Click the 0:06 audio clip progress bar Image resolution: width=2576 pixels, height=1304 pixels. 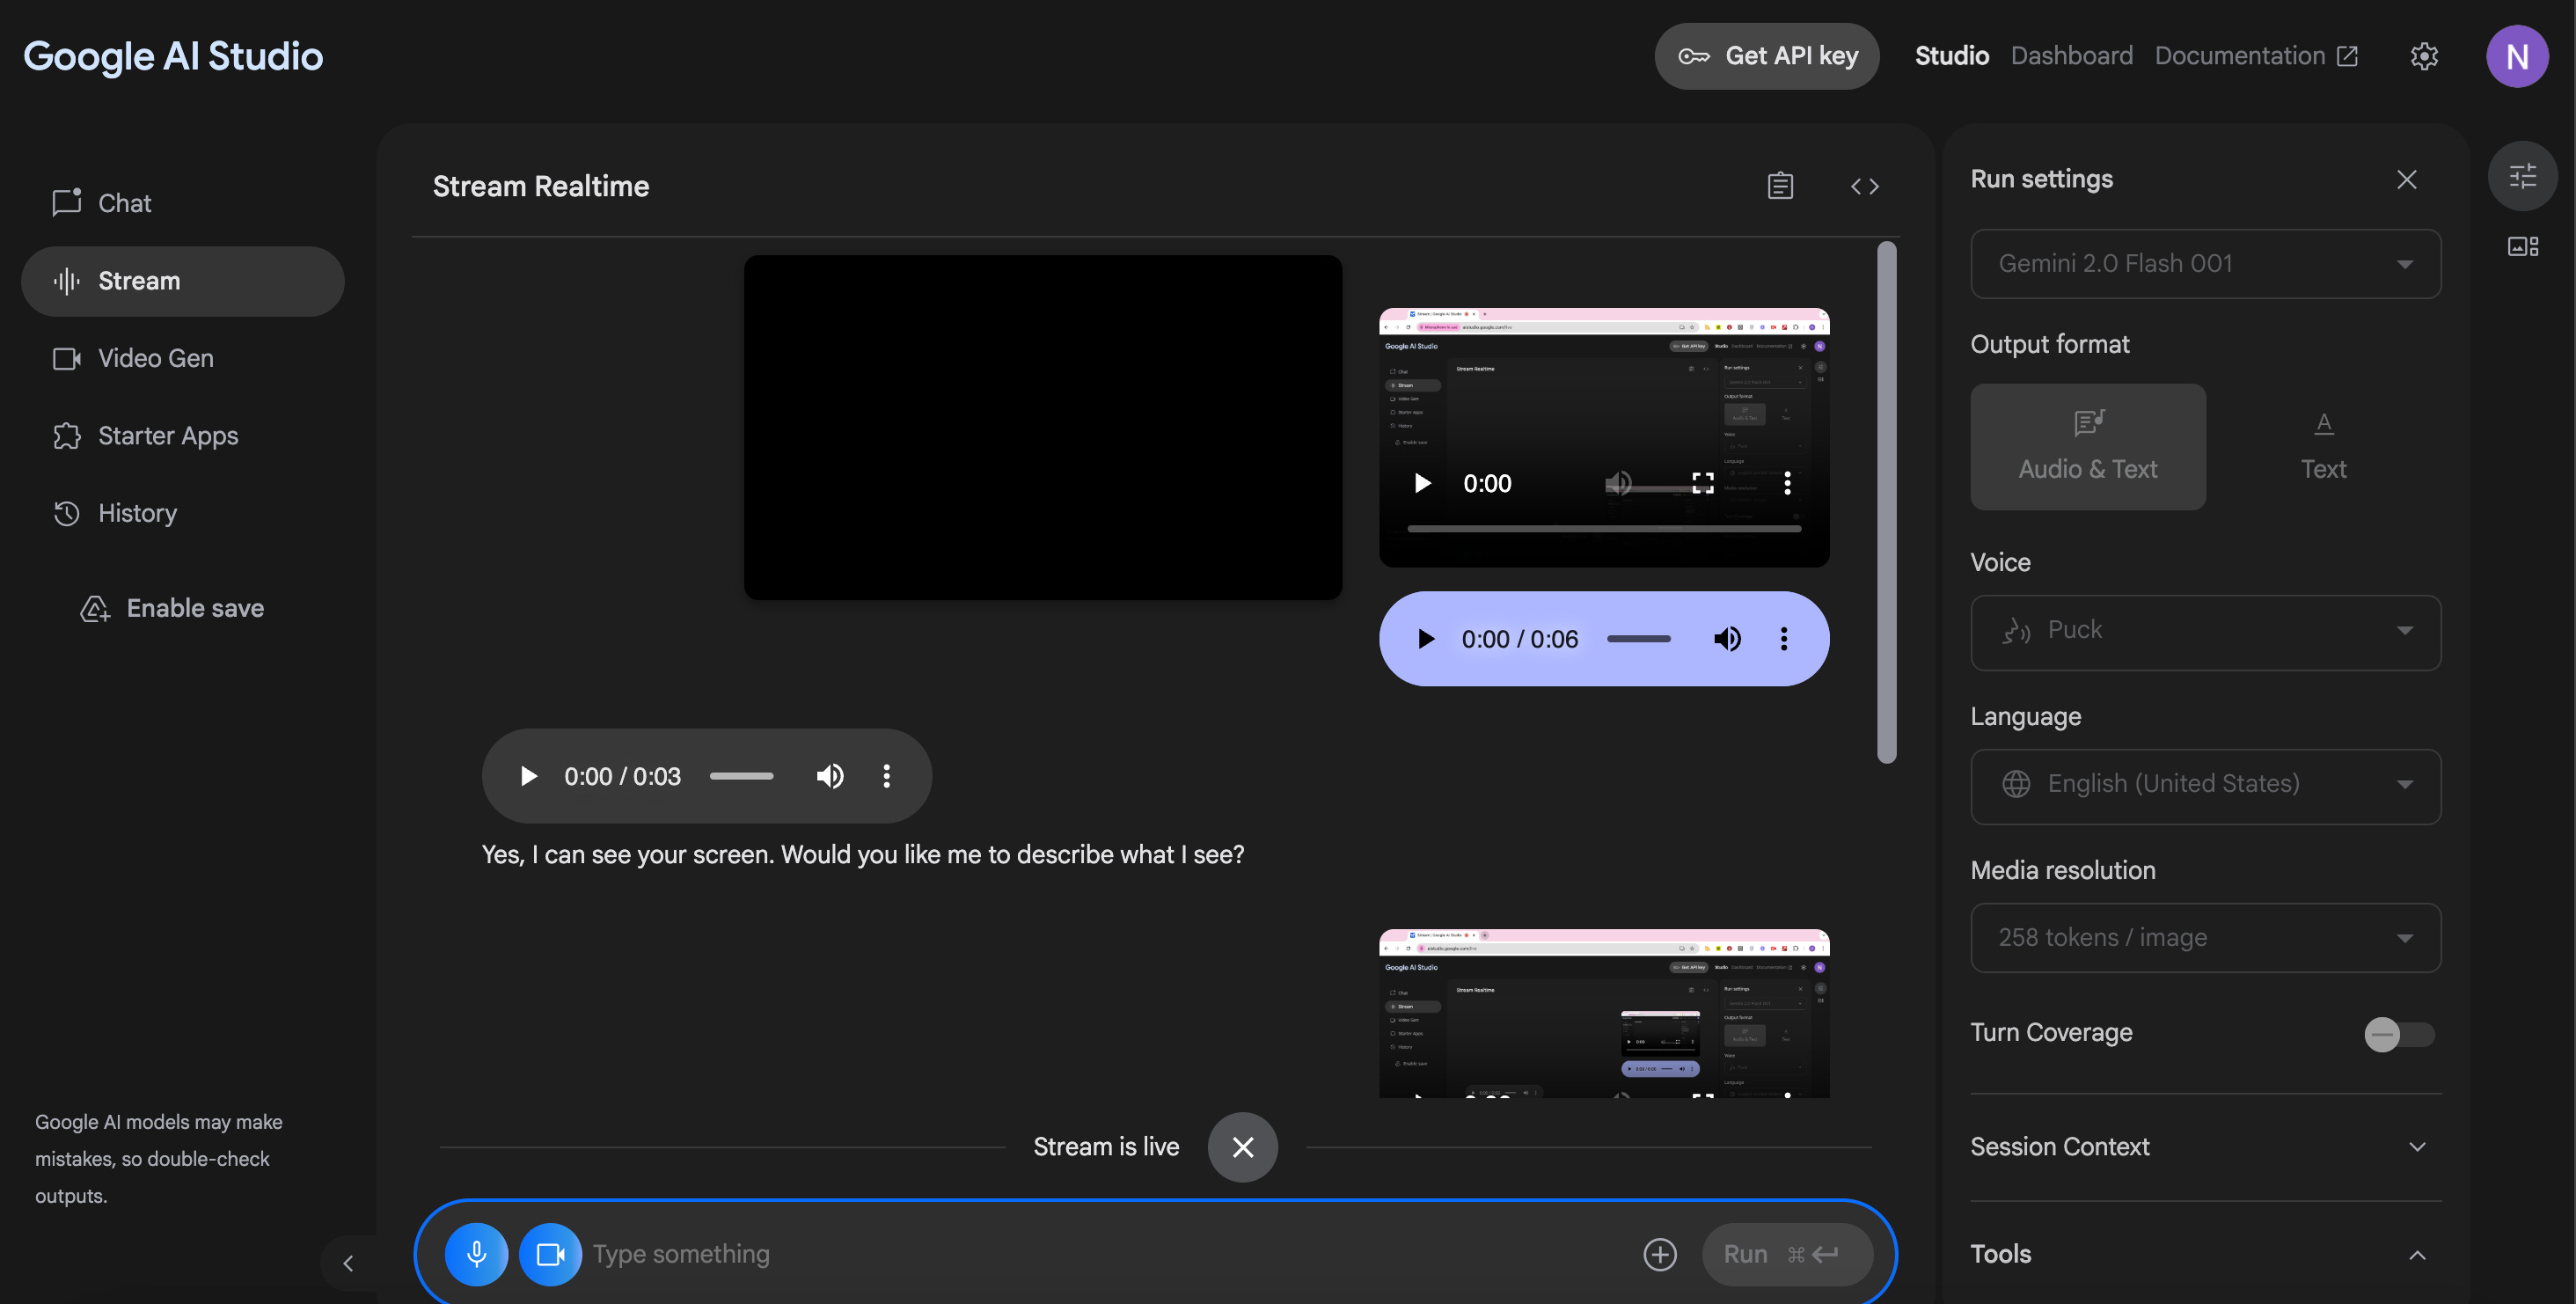click(x=1638, y=639)
